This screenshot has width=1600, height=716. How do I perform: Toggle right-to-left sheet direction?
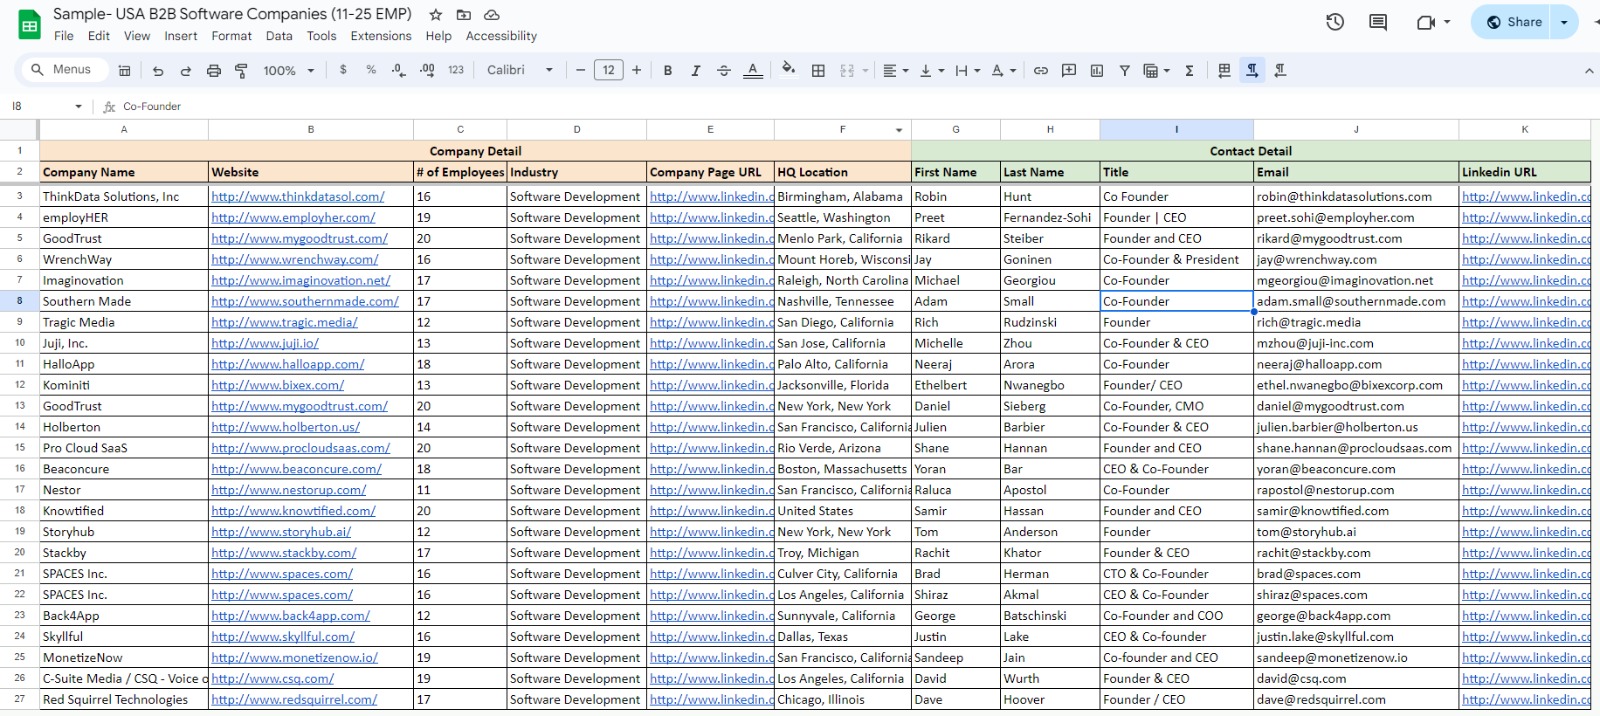tap(1224, 70)
